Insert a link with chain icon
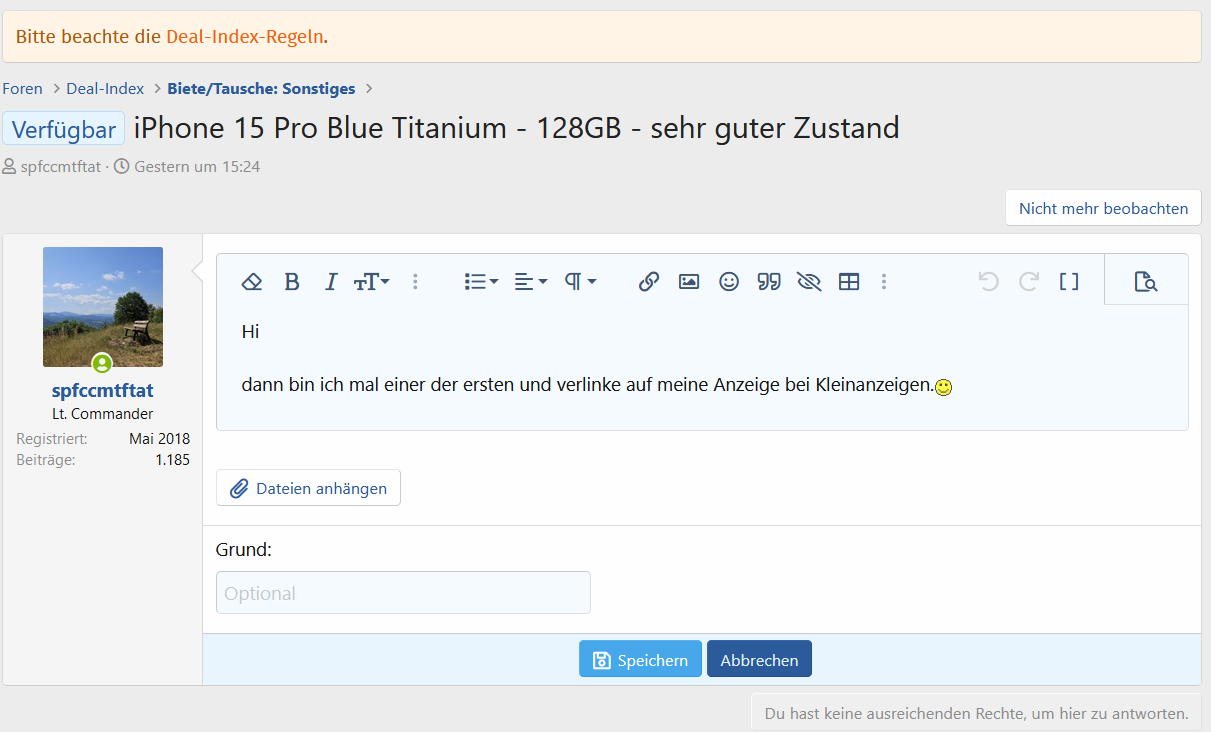The height and width of the screenshot is (732, 1211). point(649,282)
